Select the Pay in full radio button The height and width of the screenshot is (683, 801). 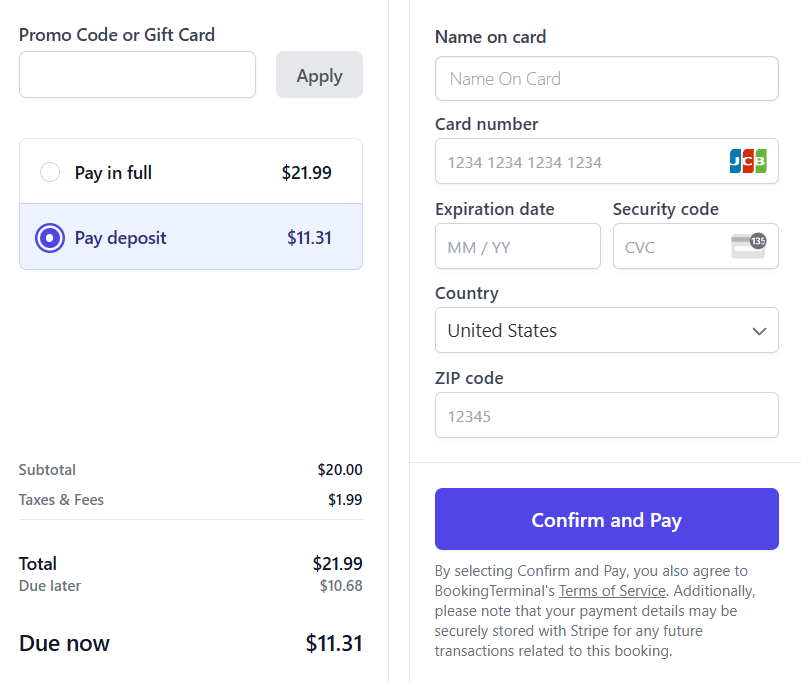coord(50,172)
